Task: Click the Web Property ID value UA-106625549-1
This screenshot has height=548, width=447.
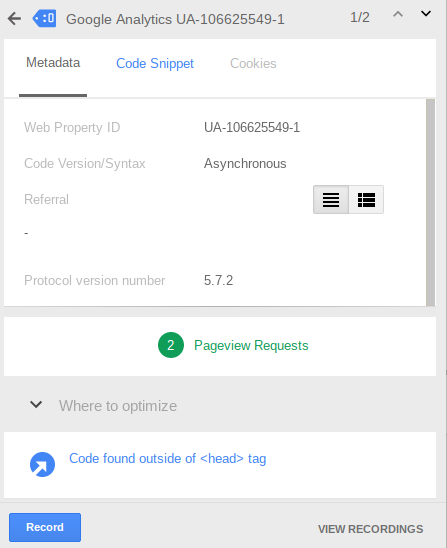Action: click(x=252, y=128)
